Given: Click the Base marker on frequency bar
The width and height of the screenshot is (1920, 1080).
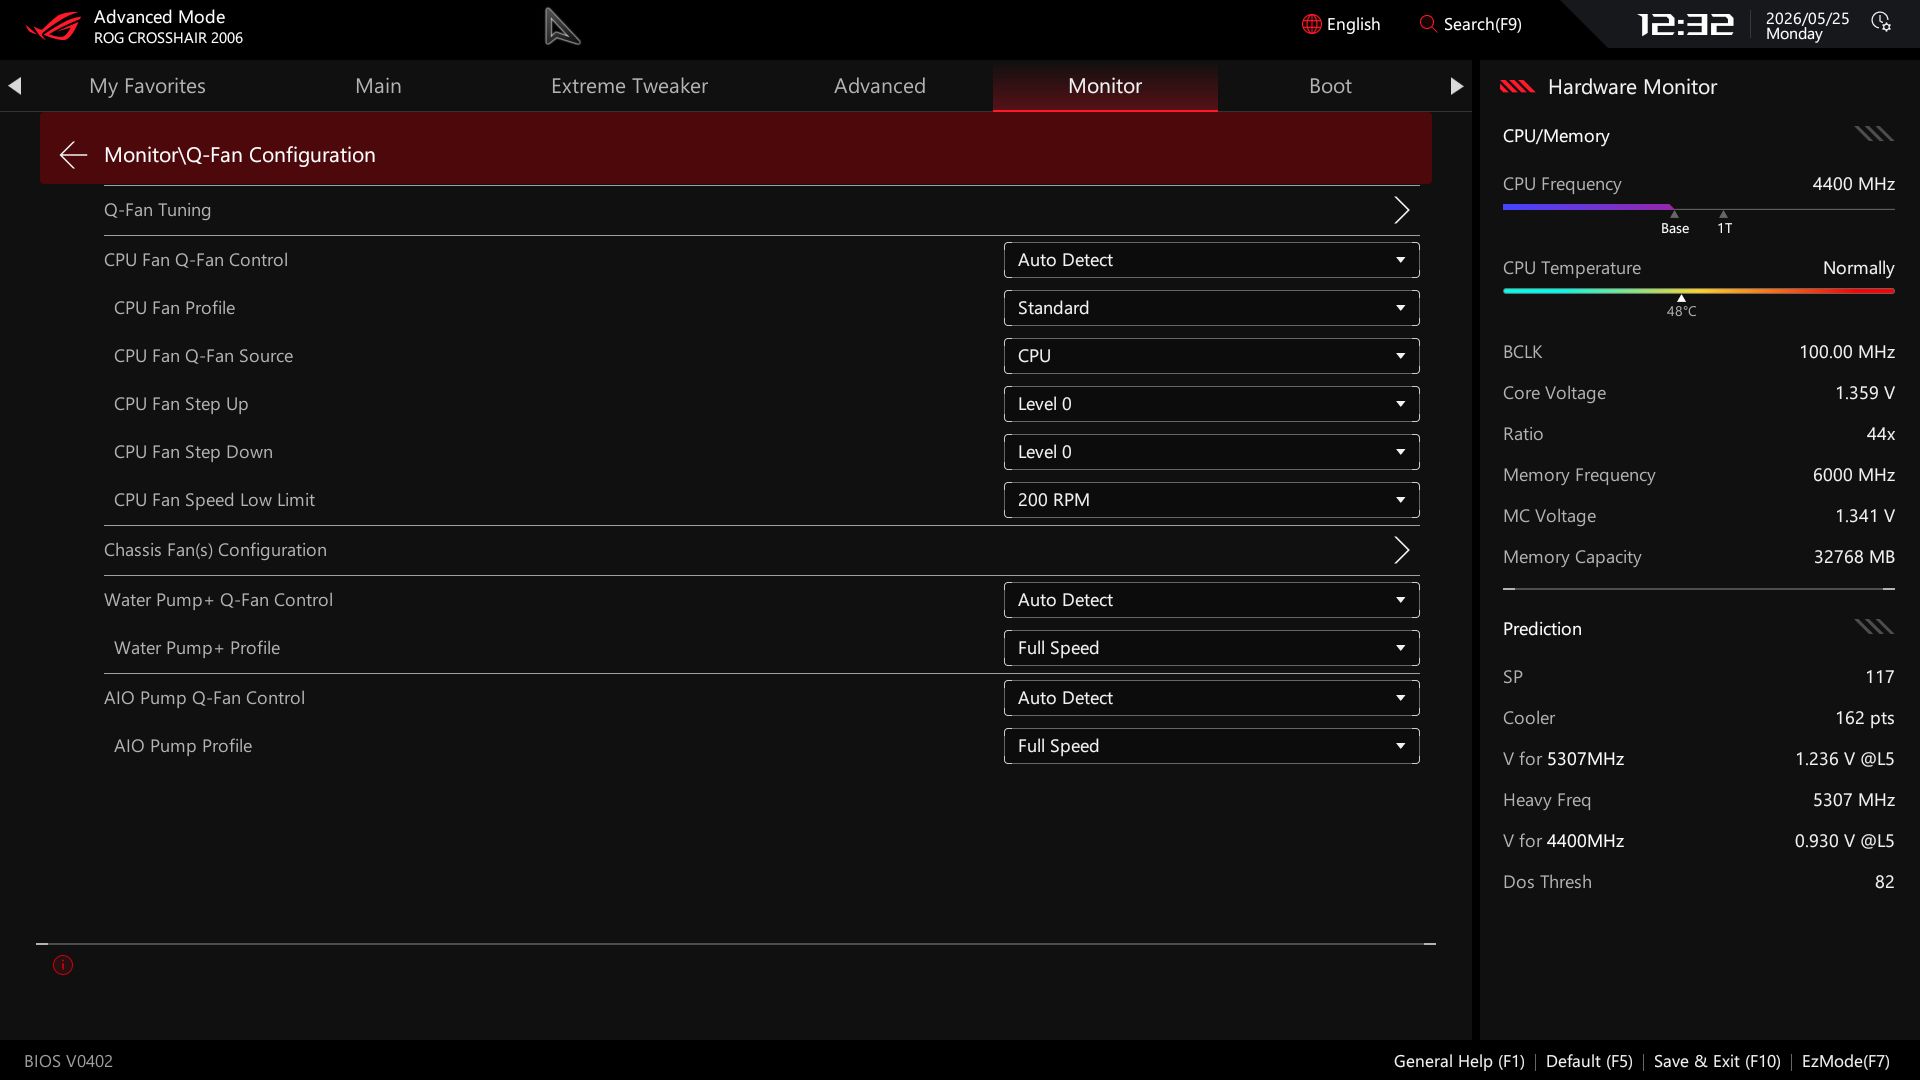Looking at the screenshot, I should (1674, 224).
